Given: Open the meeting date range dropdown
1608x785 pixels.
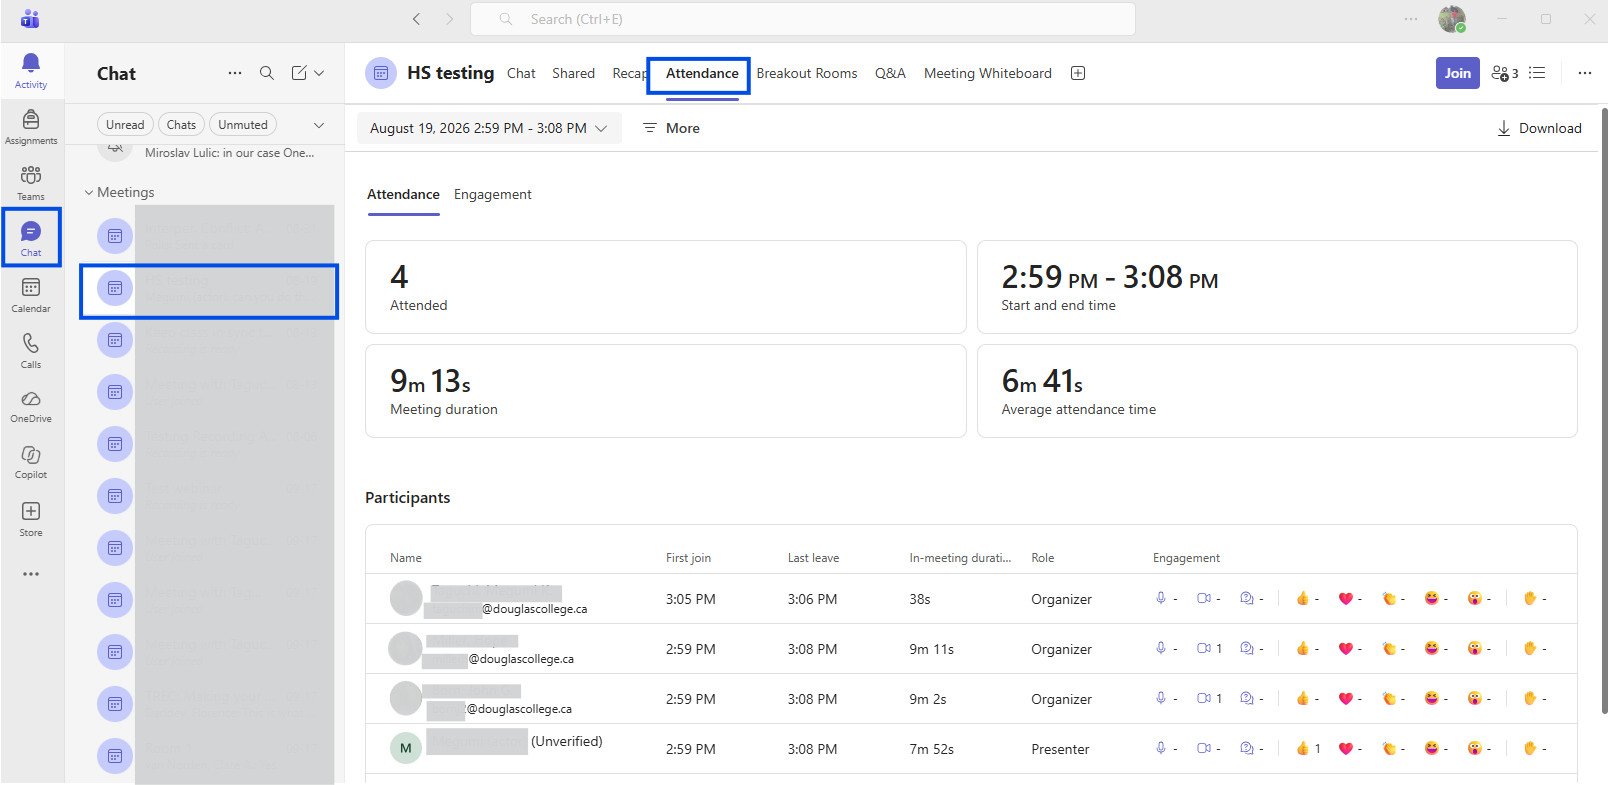Looking at the screenshot, I should pos(489,128).
